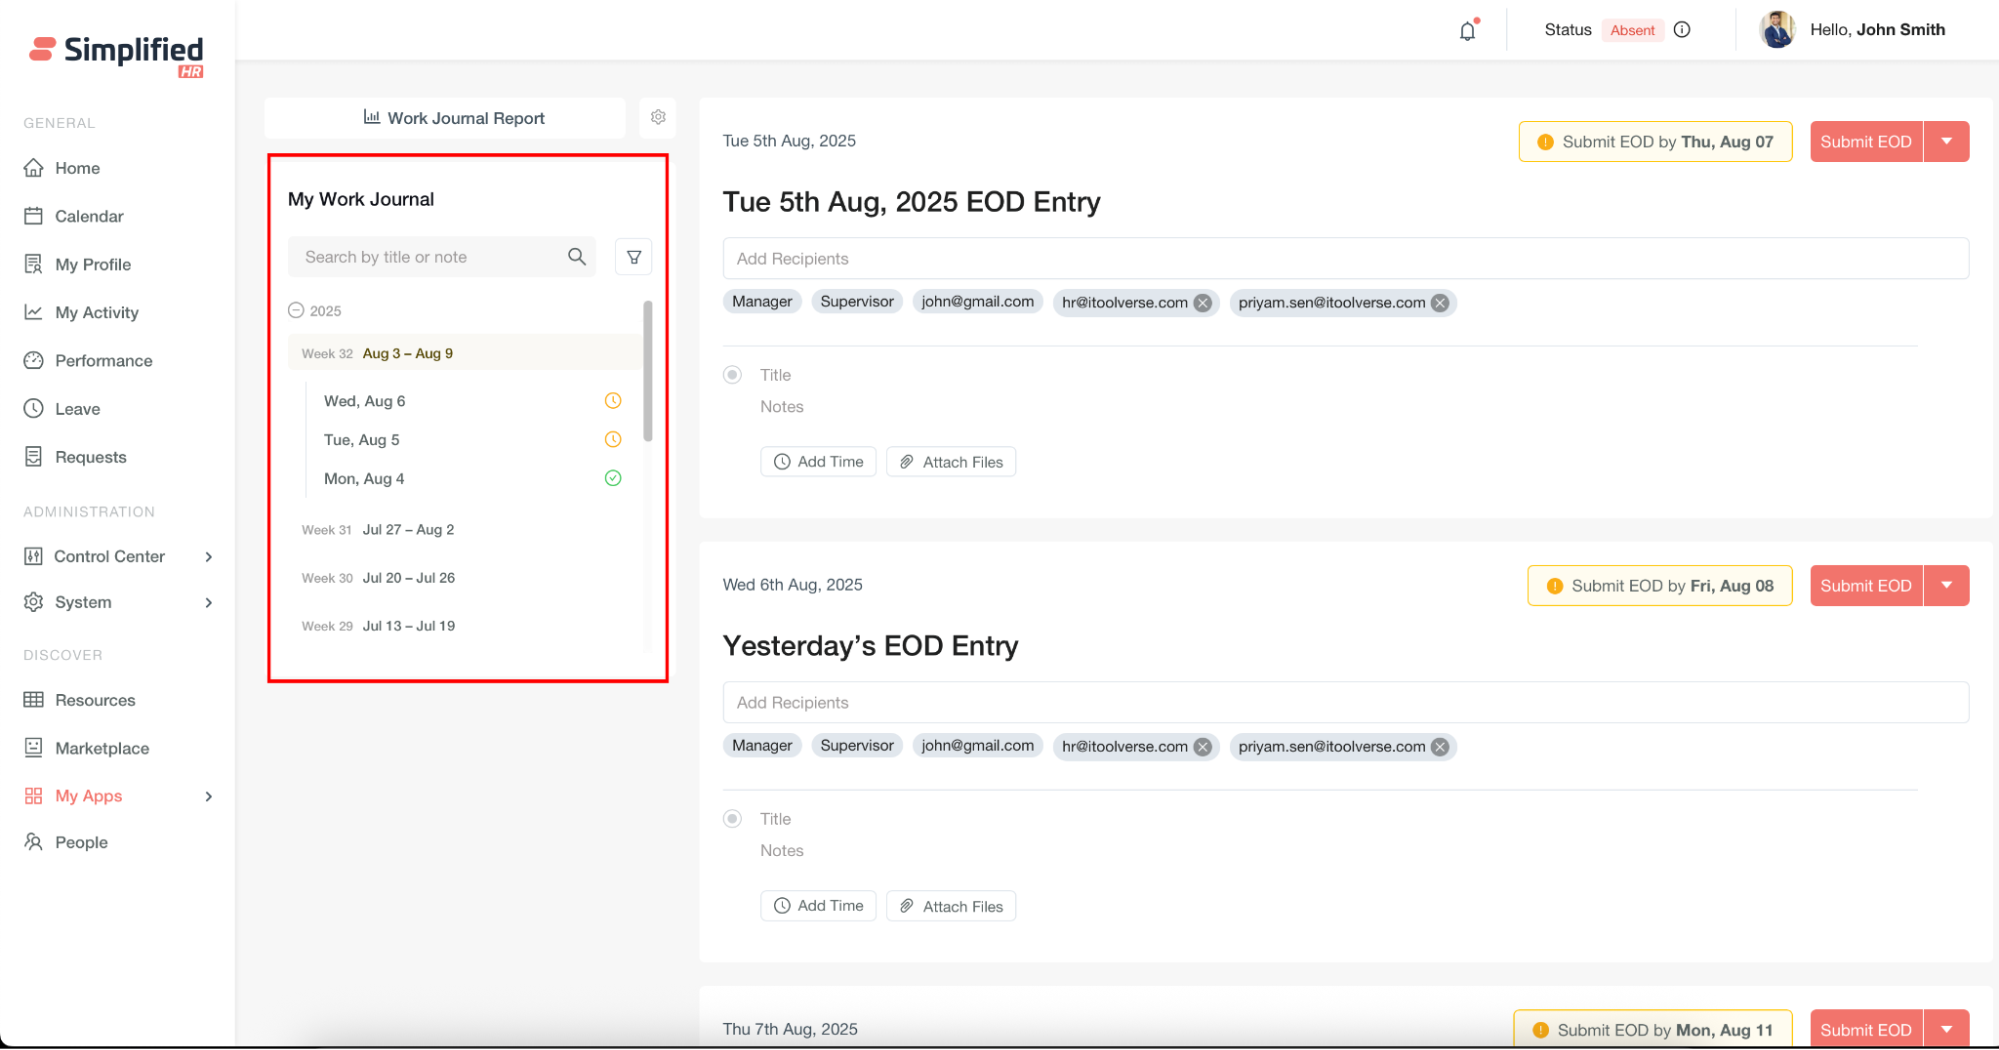The width and height of the screenshot is (1999, 1050).
Task: Remove priyam.sen@itoolverse.com from Yesterday's entry
Action: point(1440,747)
